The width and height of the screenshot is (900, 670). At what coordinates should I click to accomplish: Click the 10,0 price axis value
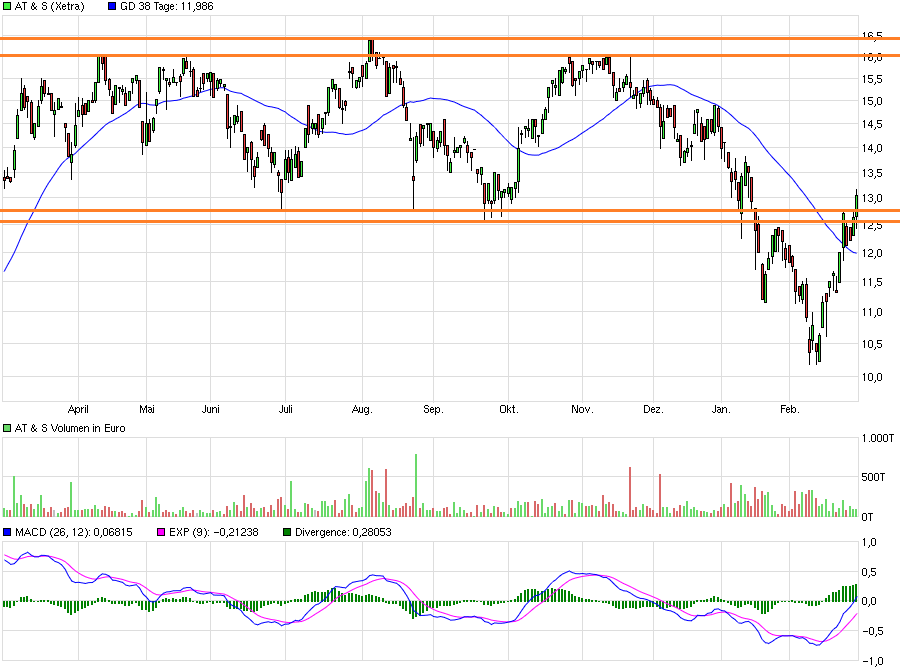872,377
